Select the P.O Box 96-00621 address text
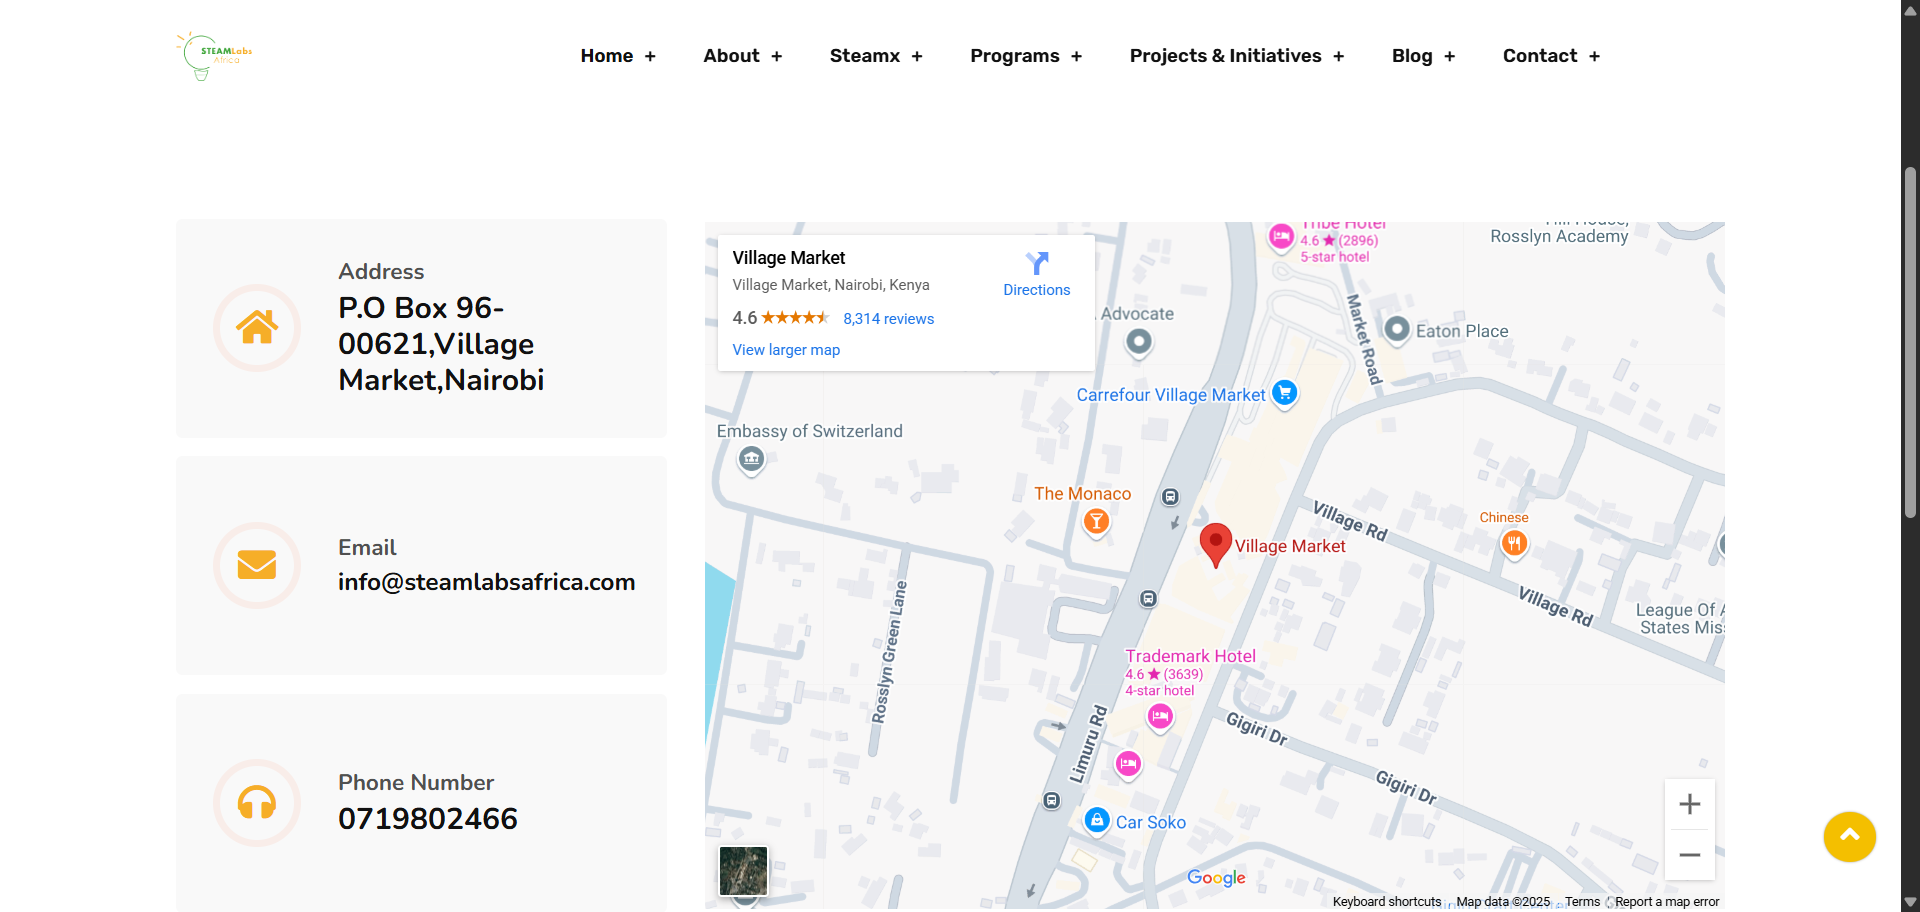This screenshot has height=912, width=1920. [x=441, y=344]
